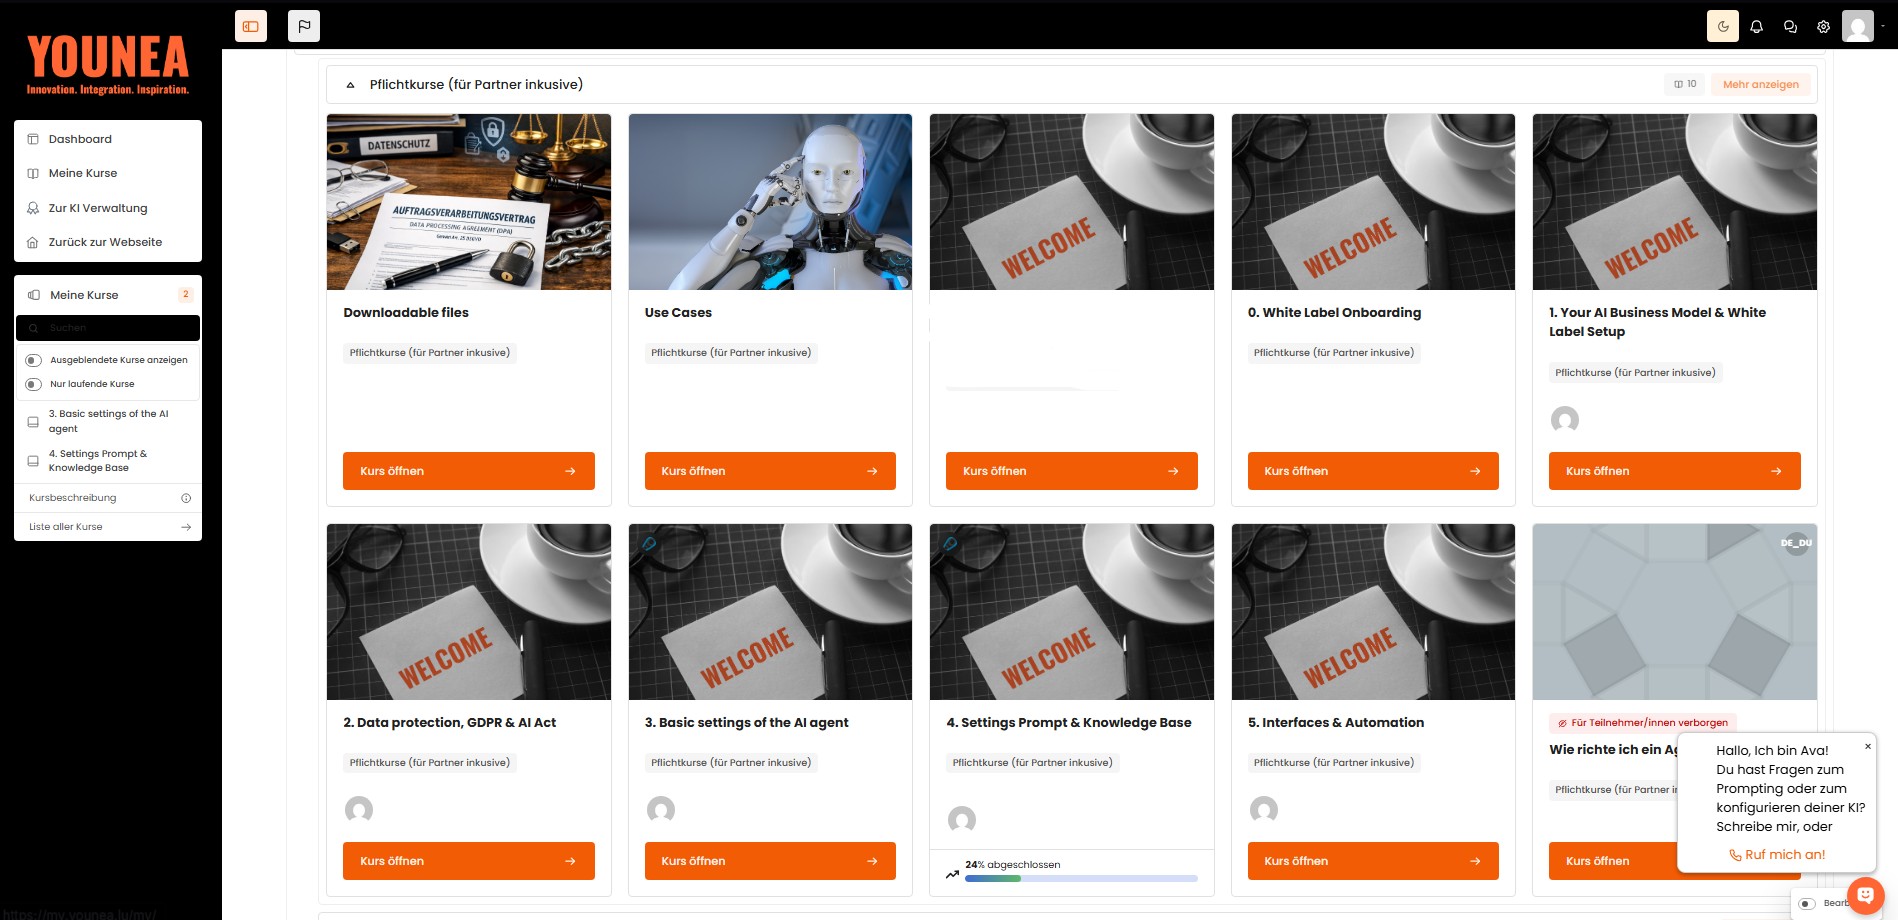
Task: Open settings gear icon in top bar
Action: pyautogui.click(x=1824, y=27)
